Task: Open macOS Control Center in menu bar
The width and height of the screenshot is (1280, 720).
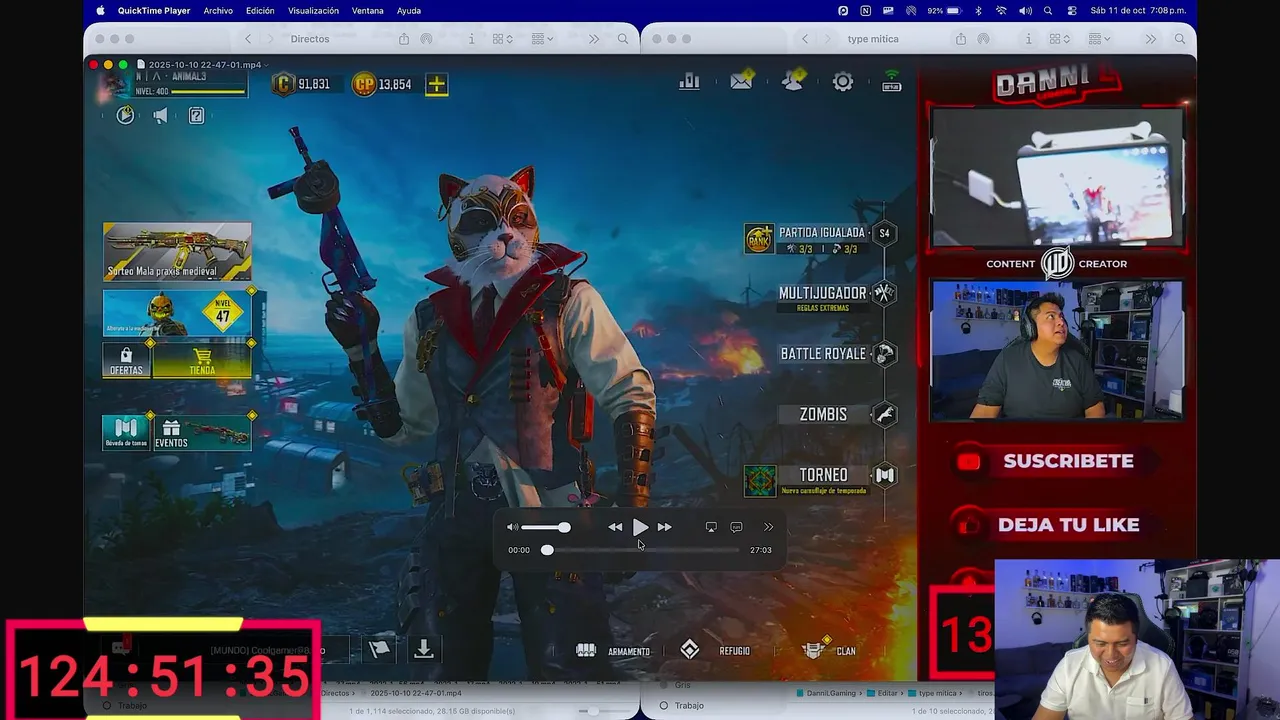Action: pyautogui.click(x=1072, y=11)
